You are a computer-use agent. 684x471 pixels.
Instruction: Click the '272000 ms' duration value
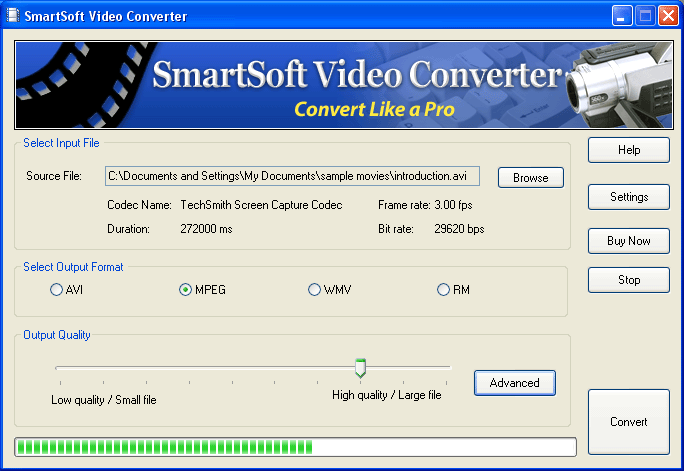pos(206,229)
